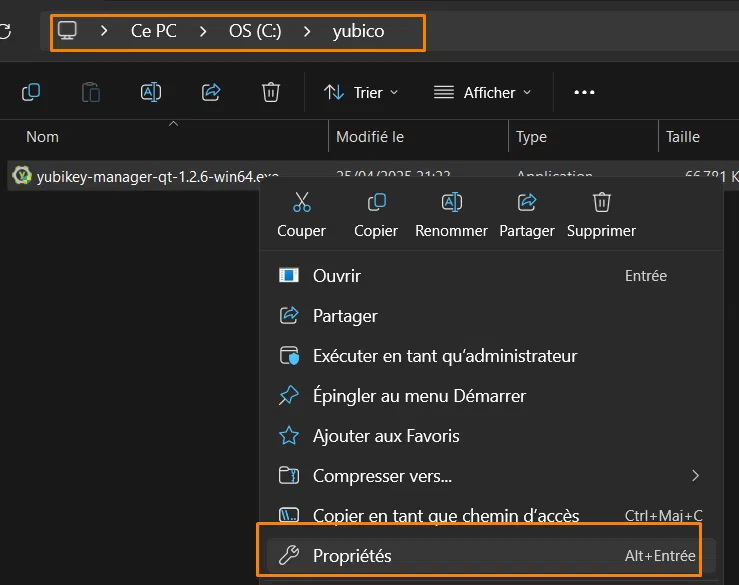Open the Trier sort dropdown
The width and height of the screenshot is (739, 585).
pyautogui.click(x=361, y=92)
